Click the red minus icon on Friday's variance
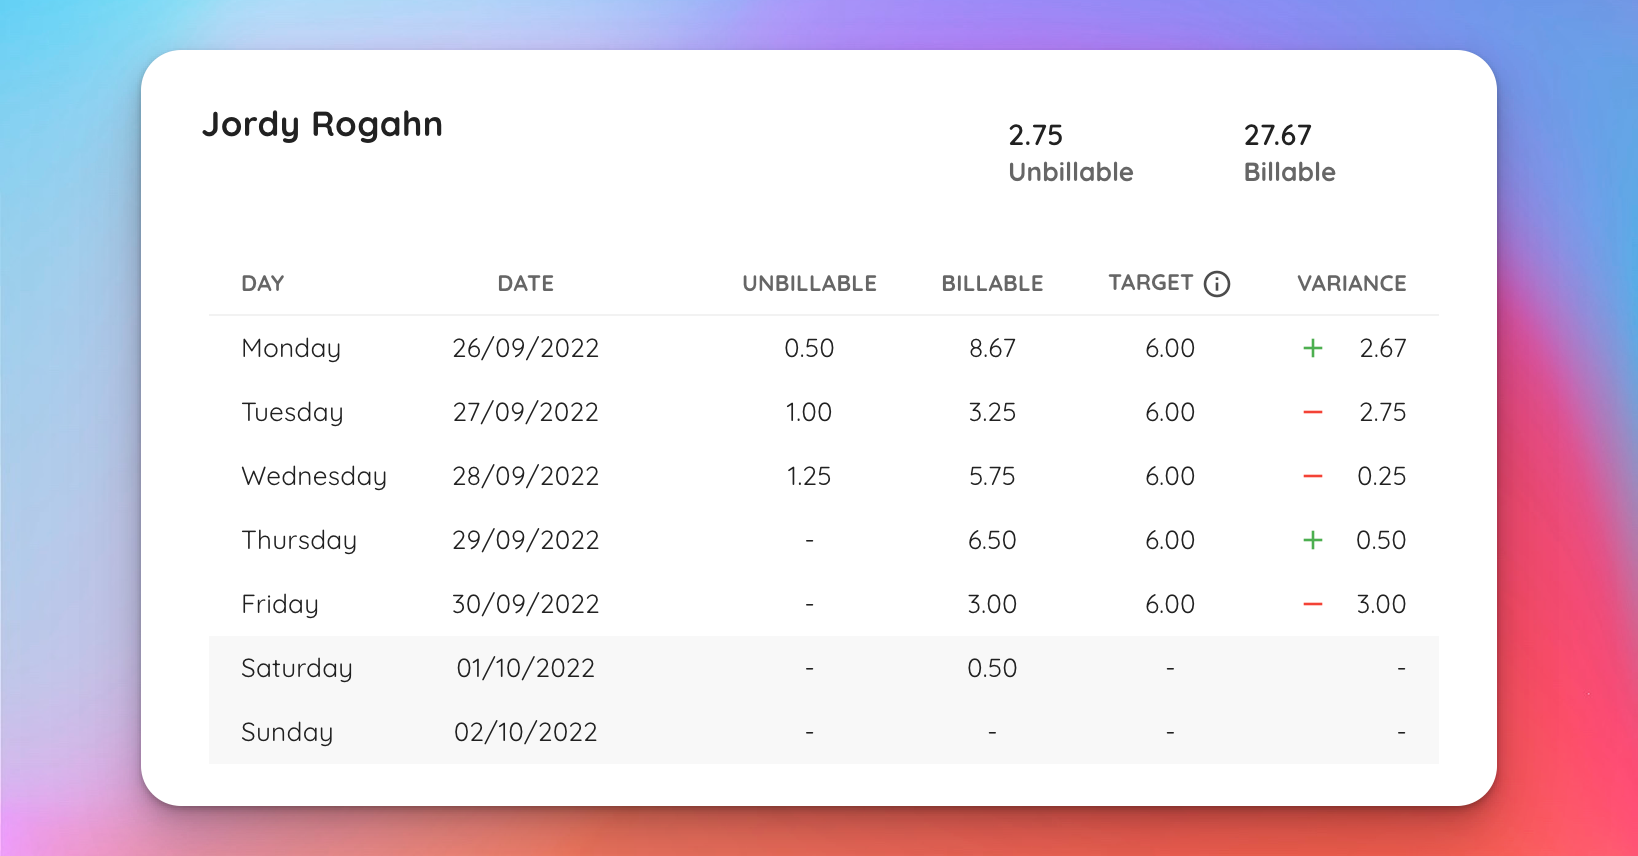Image resolution: width=1638 pixels, height=856 pixels. click(x=1313, y=604)
